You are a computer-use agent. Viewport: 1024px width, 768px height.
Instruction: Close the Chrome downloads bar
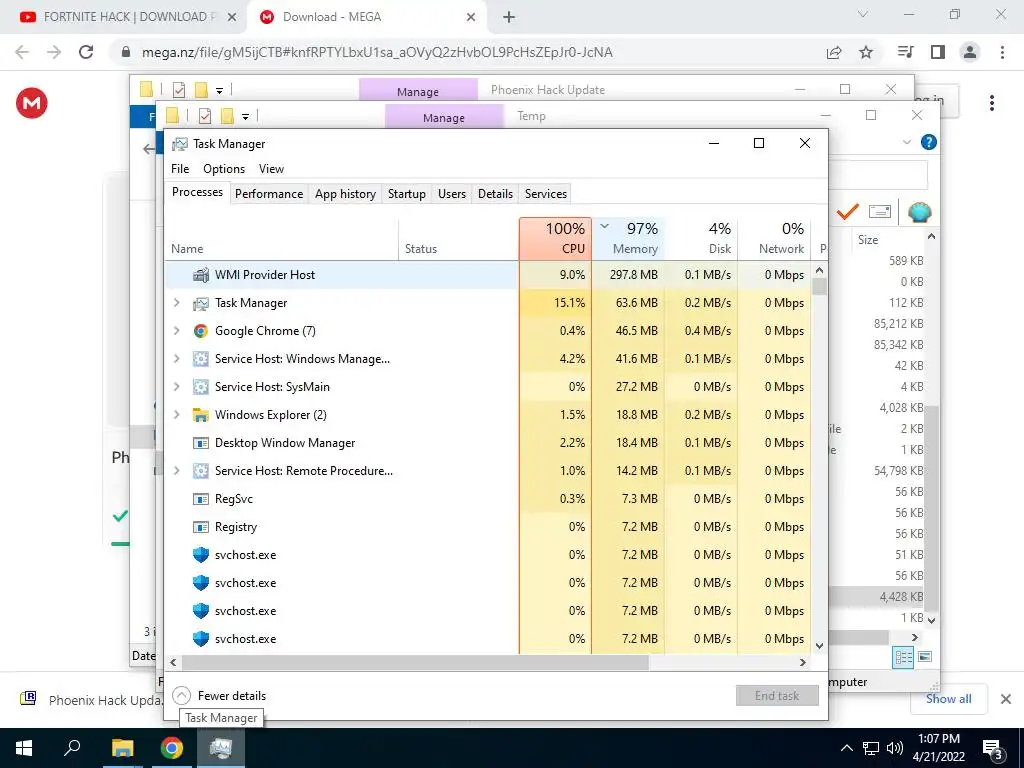(x=1006, y=699)
